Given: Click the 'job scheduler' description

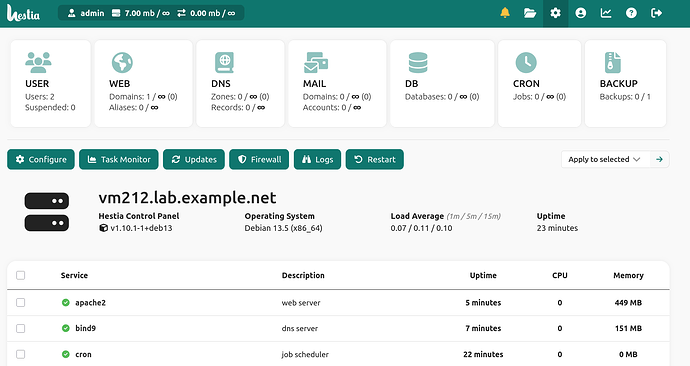Looking at the screenshot, I should coord(305,354).
